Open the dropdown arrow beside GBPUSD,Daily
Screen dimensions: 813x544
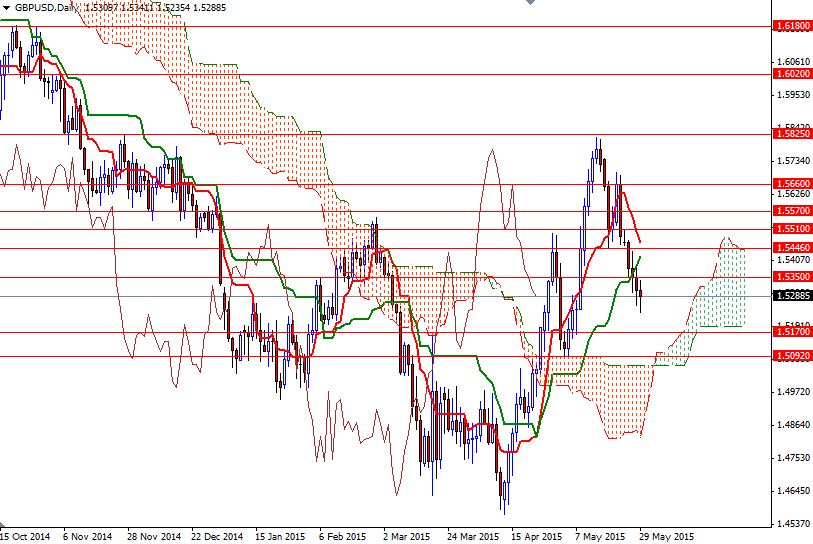coord(6,8)
